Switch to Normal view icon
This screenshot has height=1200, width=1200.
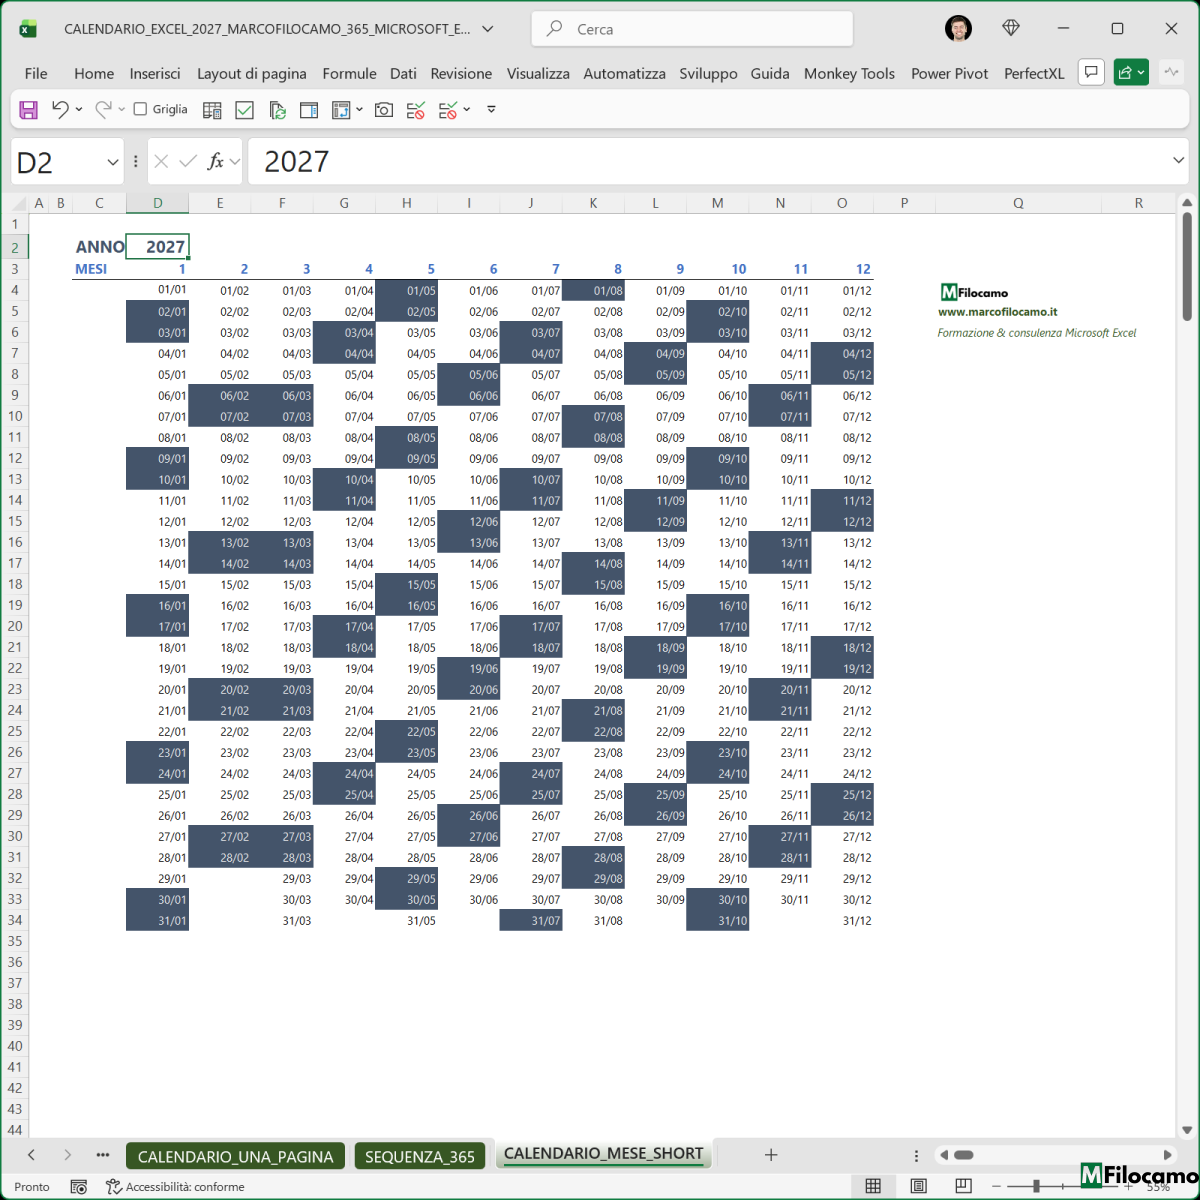pos(873,1187)
